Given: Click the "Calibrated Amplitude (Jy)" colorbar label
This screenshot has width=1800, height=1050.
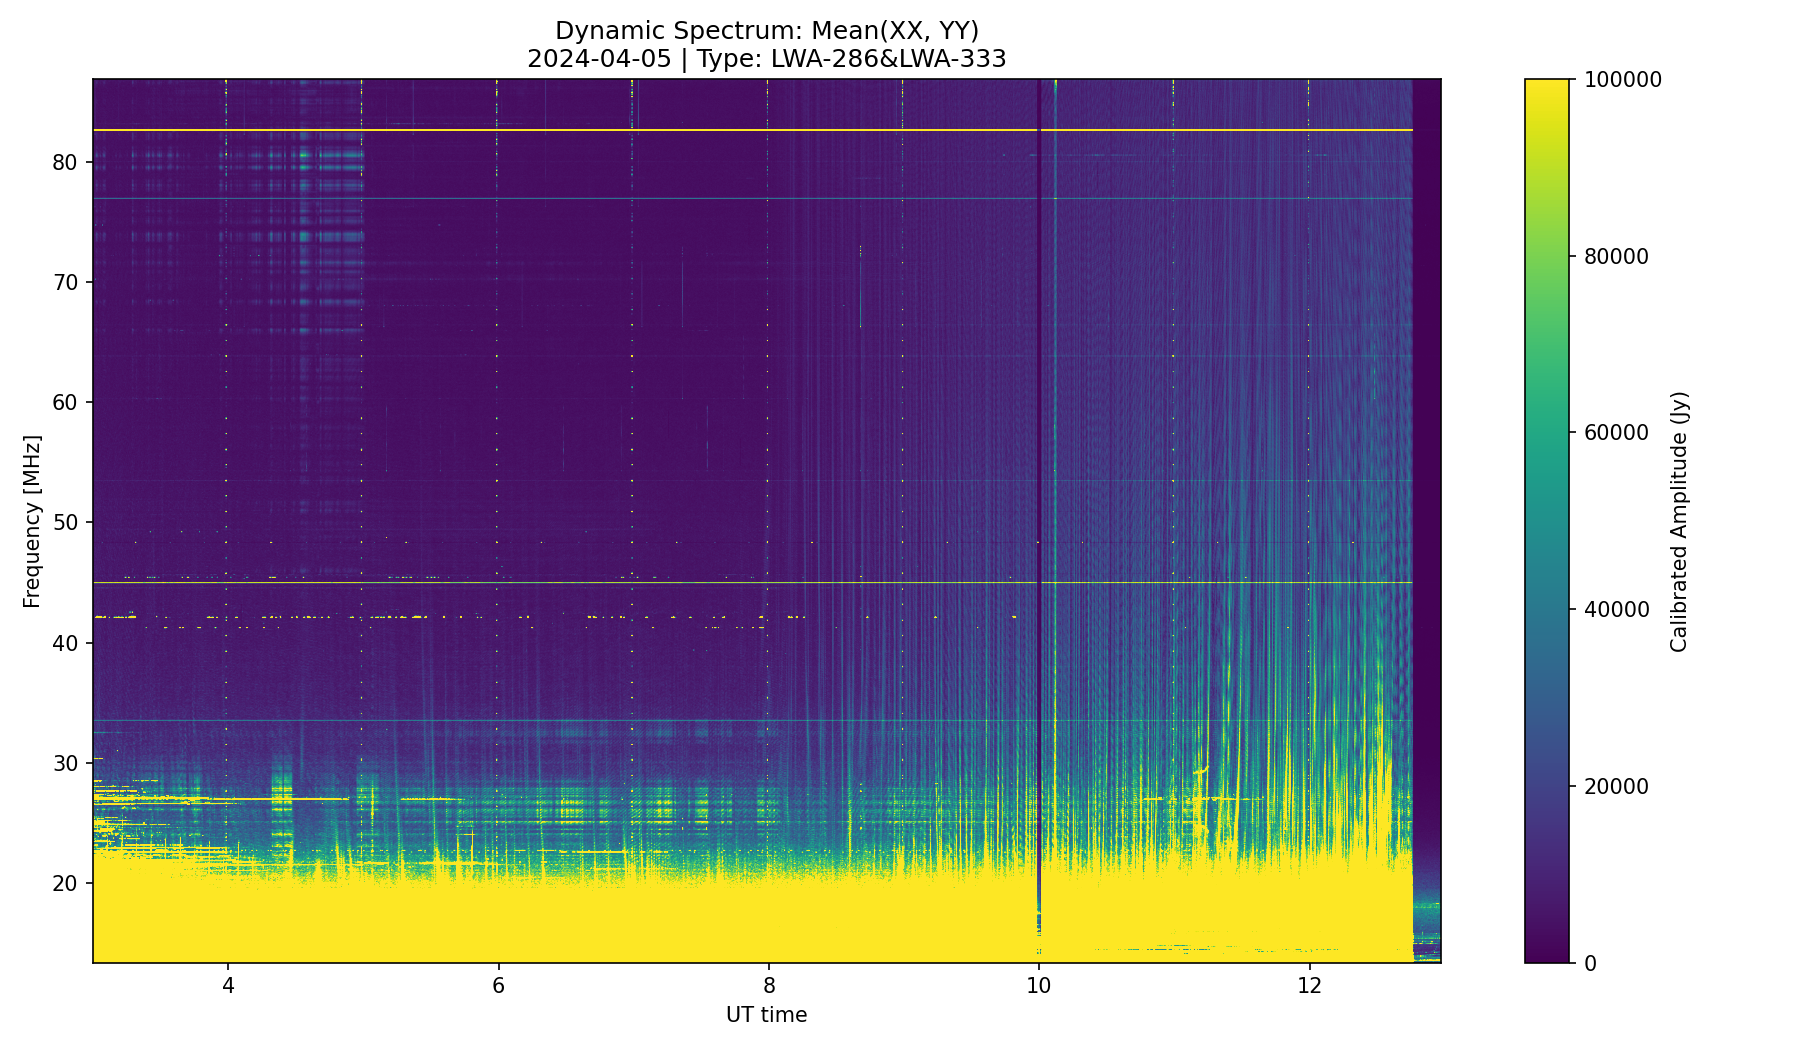Looking at the screenshot, I should click(1679, 521).
